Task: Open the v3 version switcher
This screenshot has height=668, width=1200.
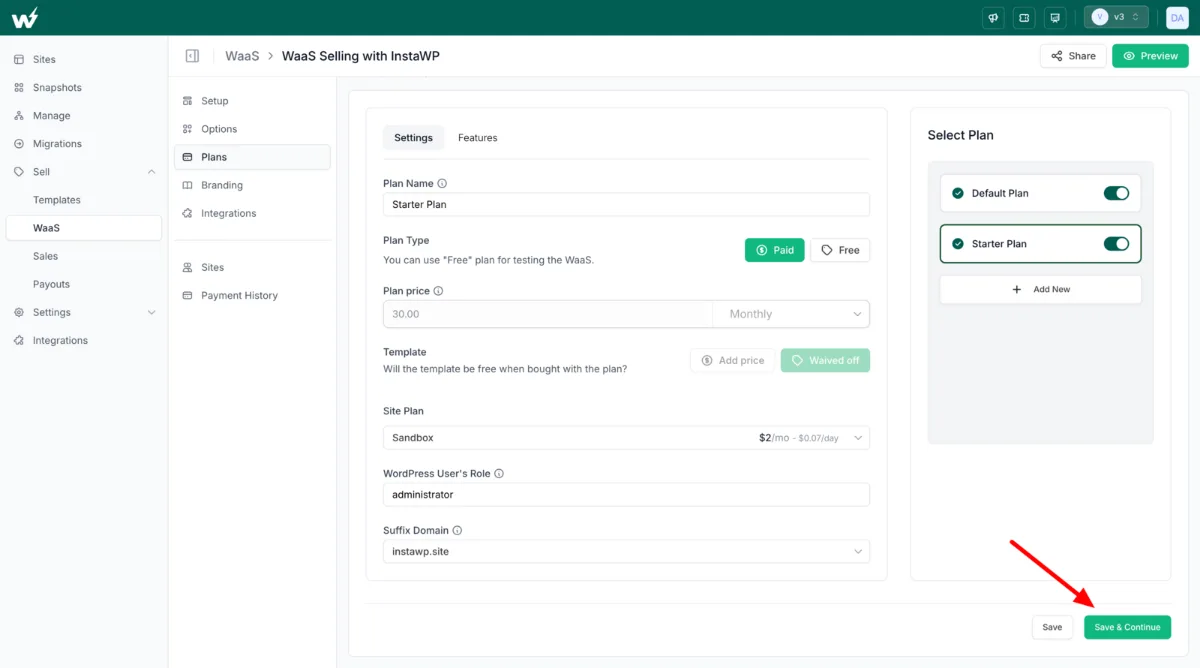Action: click(x=1116, y=17)
